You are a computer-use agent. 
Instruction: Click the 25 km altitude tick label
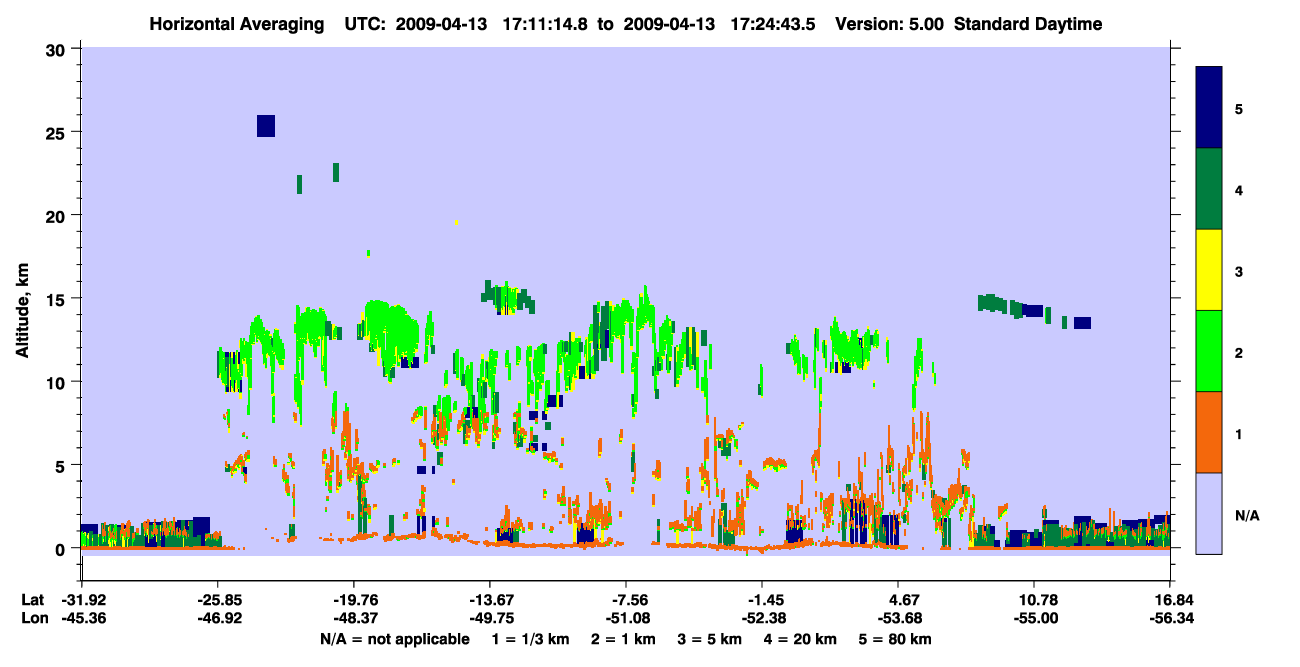coord(57,132)
